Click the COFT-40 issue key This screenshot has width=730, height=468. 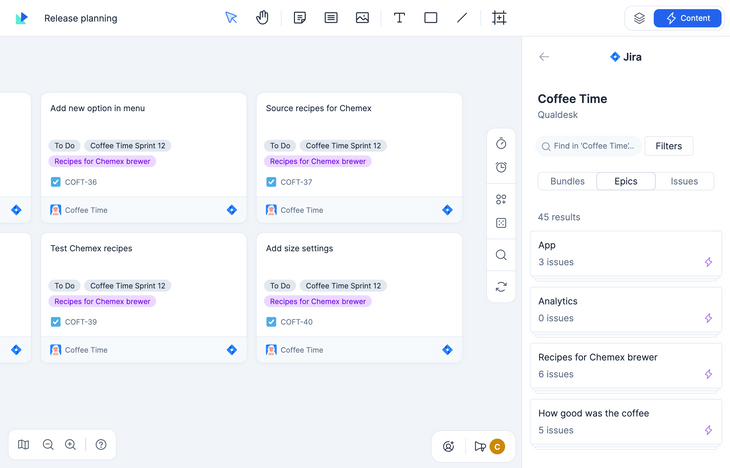[x=297, y=322]
